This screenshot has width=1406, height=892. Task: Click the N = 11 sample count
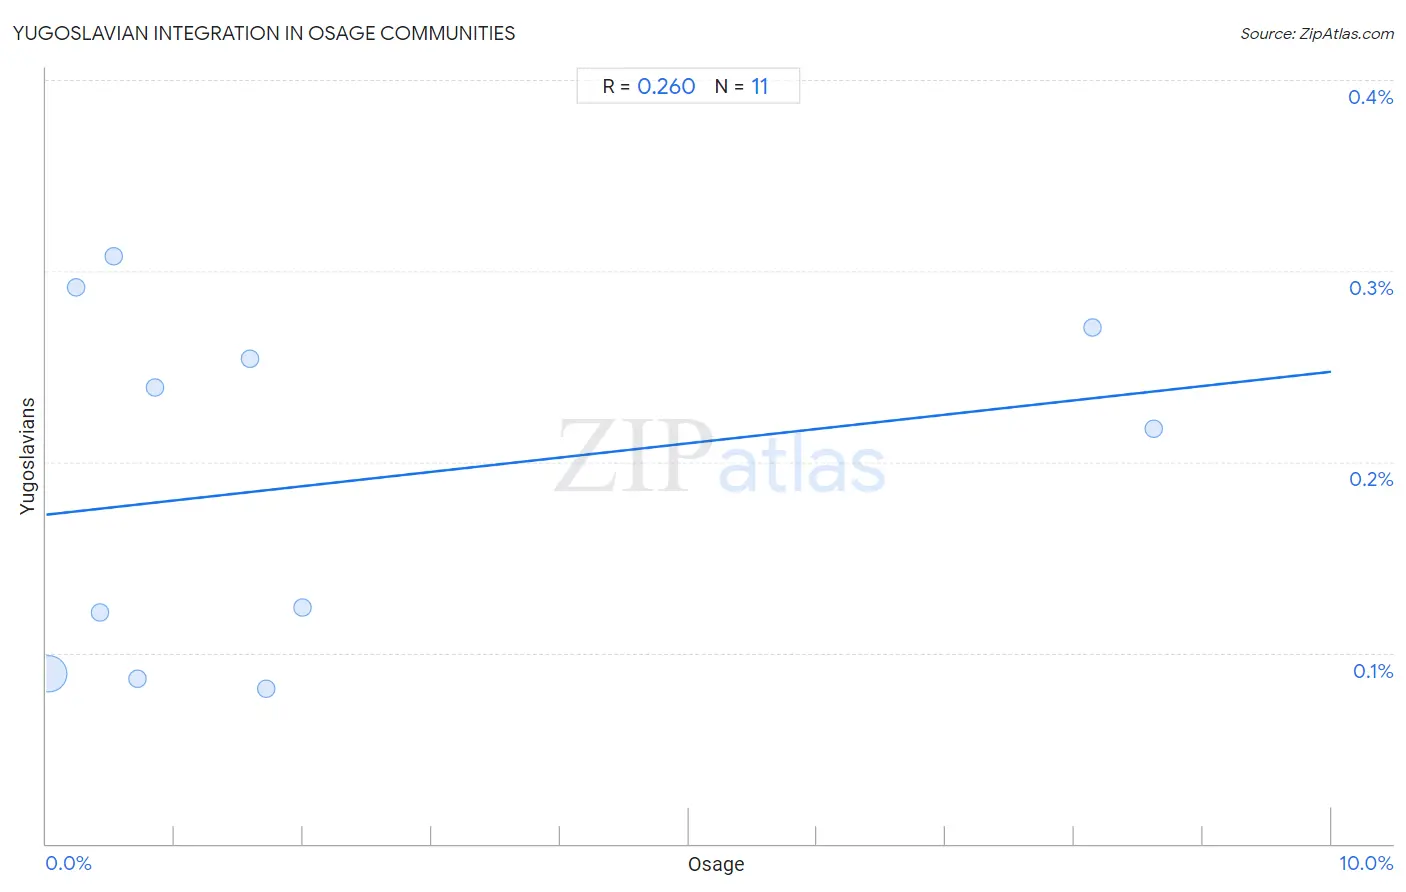[x=742, y=86]
